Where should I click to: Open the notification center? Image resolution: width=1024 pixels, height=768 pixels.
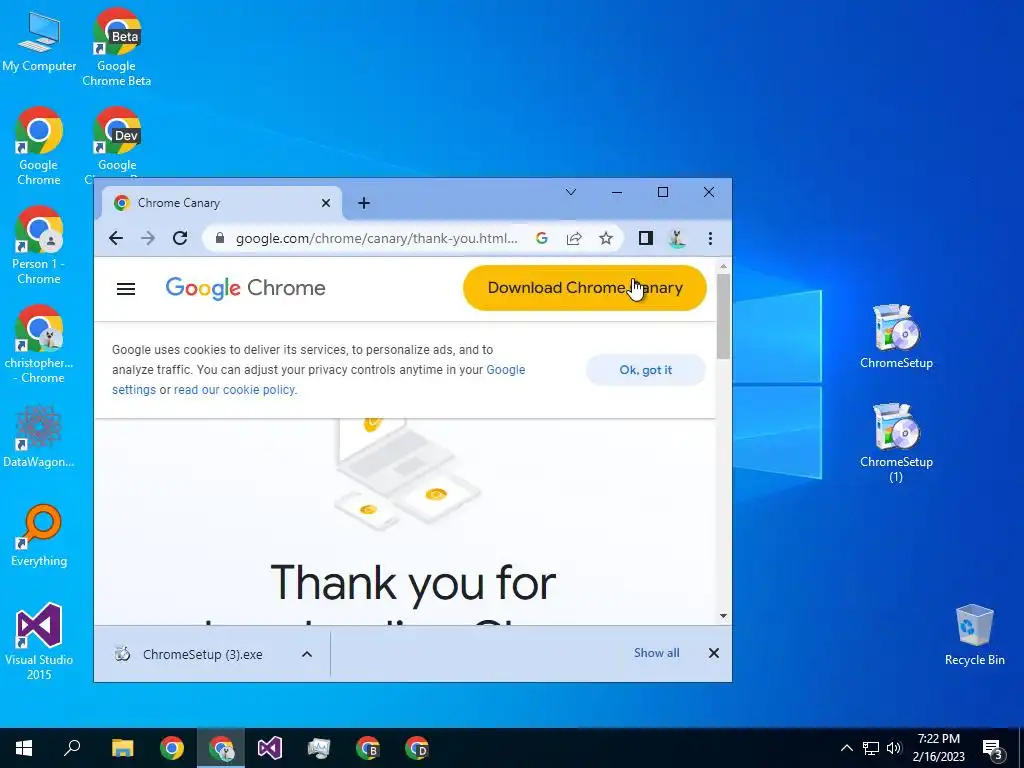[993, 749]
